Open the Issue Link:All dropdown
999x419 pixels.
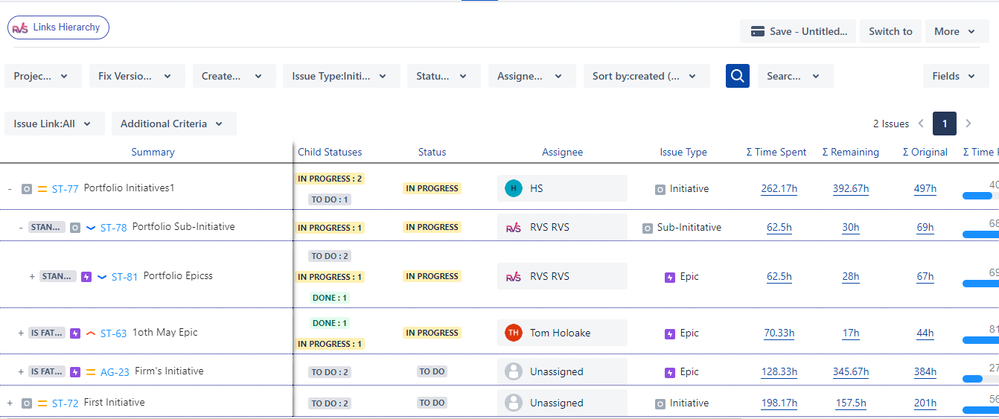point(54,124)
